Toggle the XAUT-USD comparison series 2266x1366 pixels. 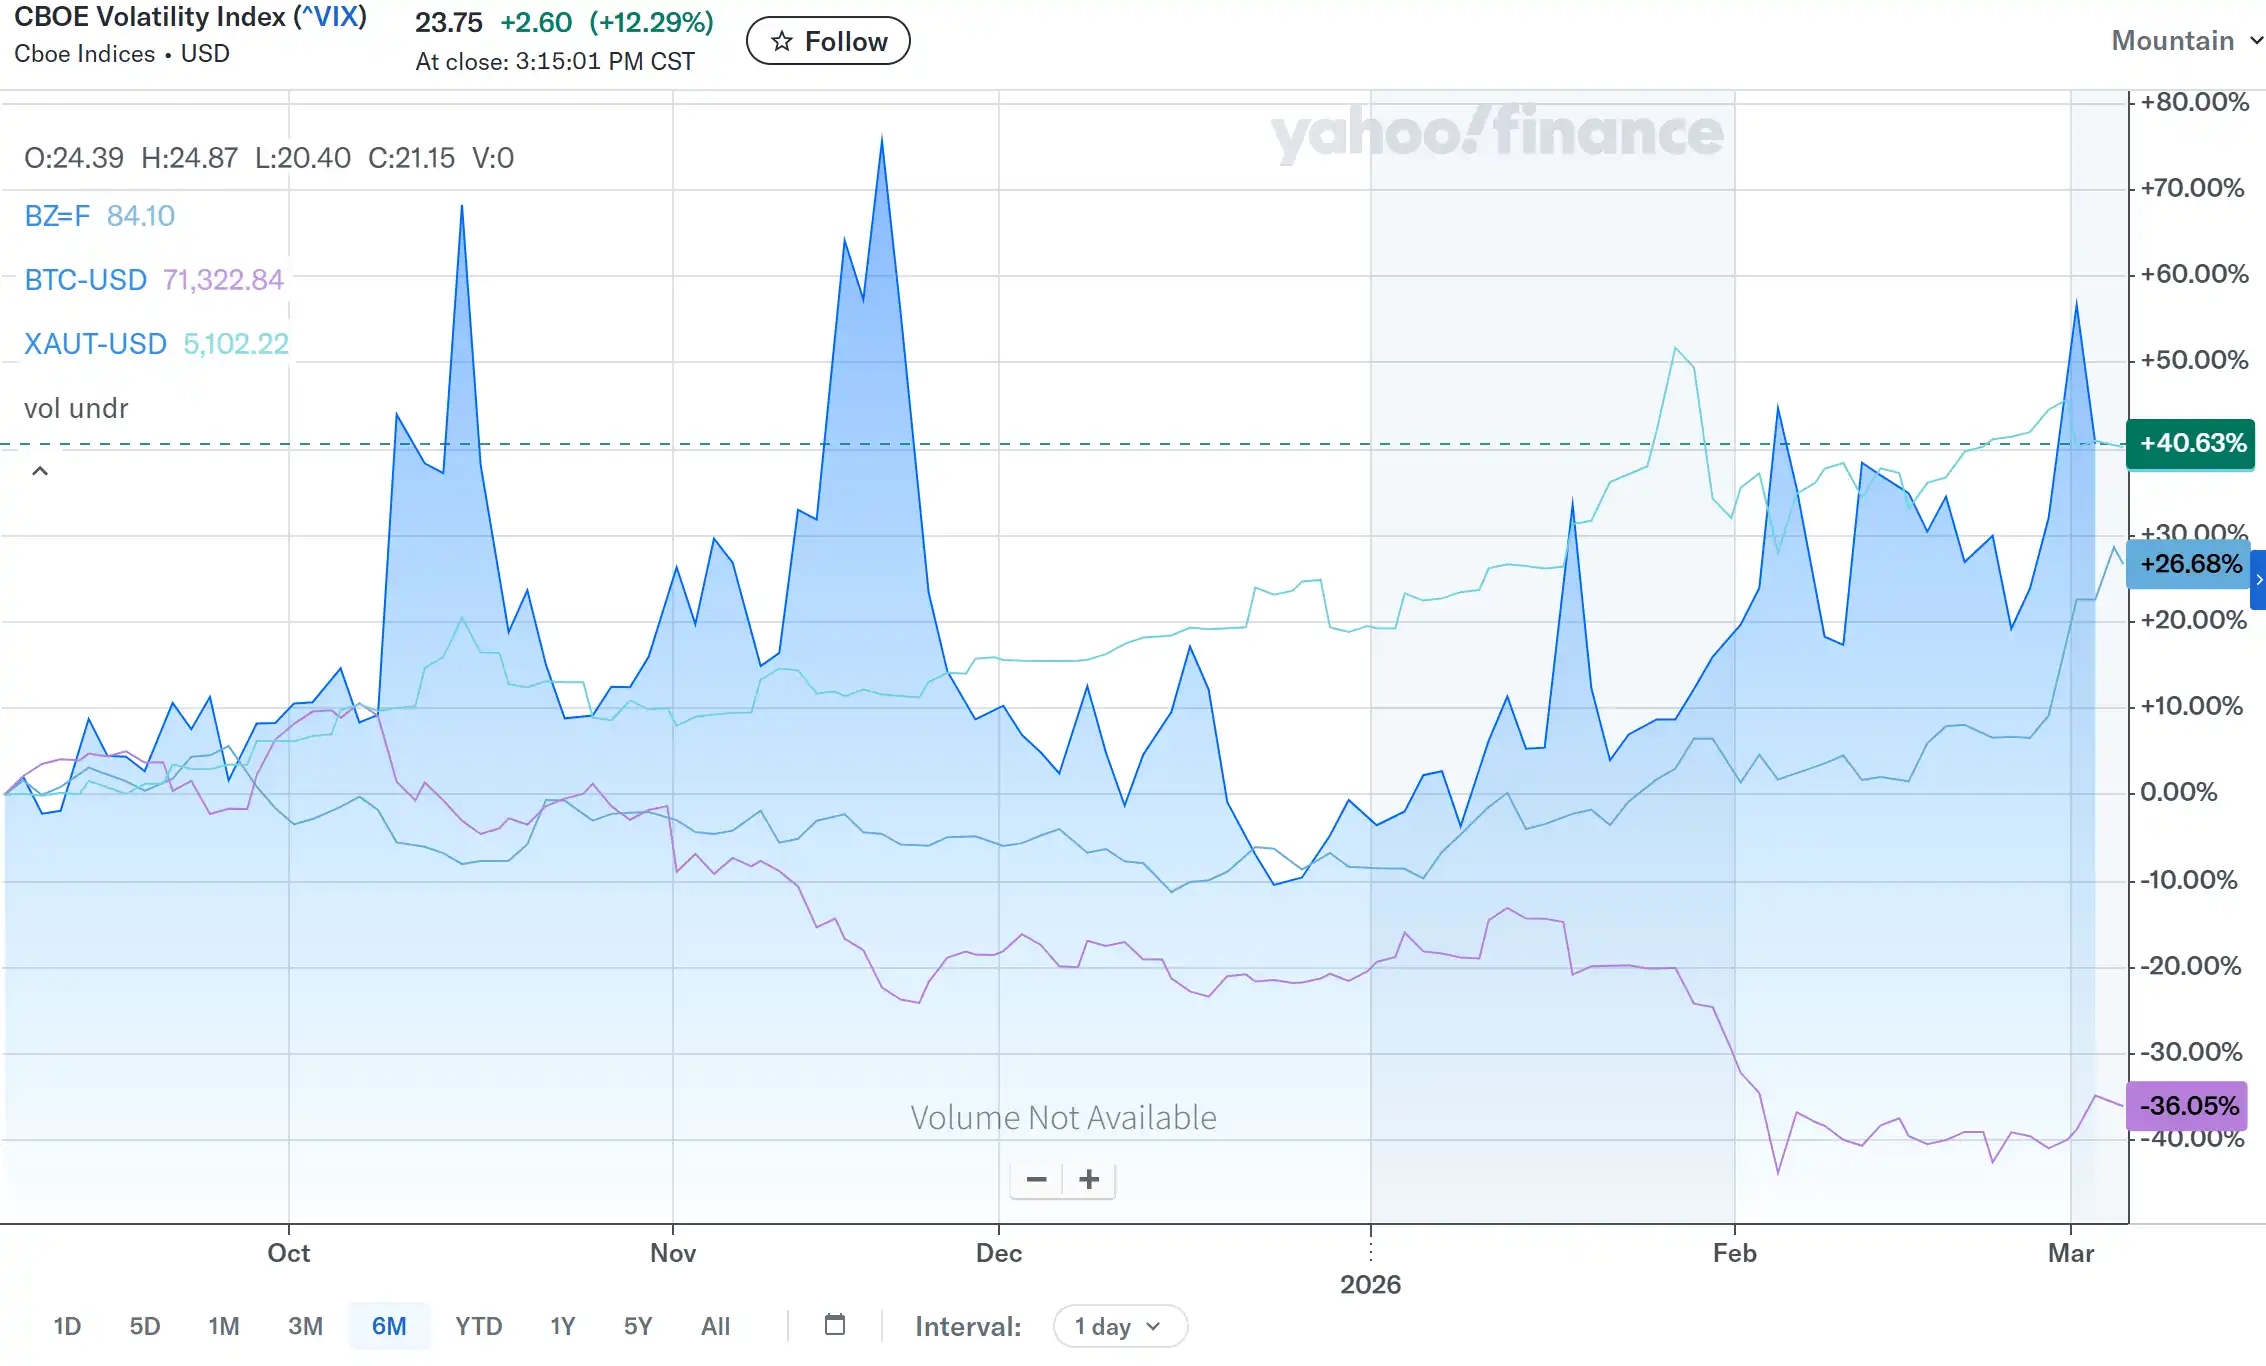pos(94,343)
